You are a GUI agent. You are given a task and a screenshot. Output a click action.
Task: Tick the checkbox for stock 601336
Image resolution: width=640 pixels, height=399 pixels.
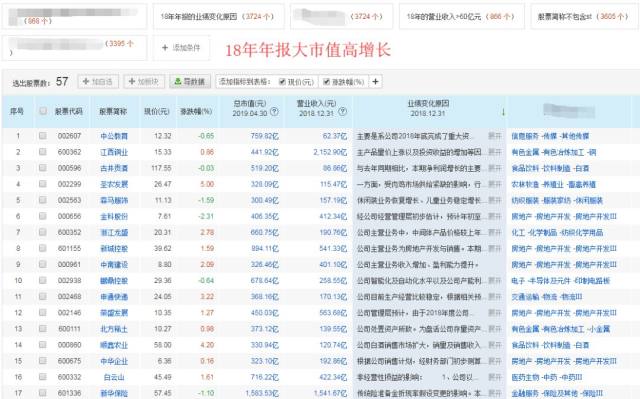42,393
